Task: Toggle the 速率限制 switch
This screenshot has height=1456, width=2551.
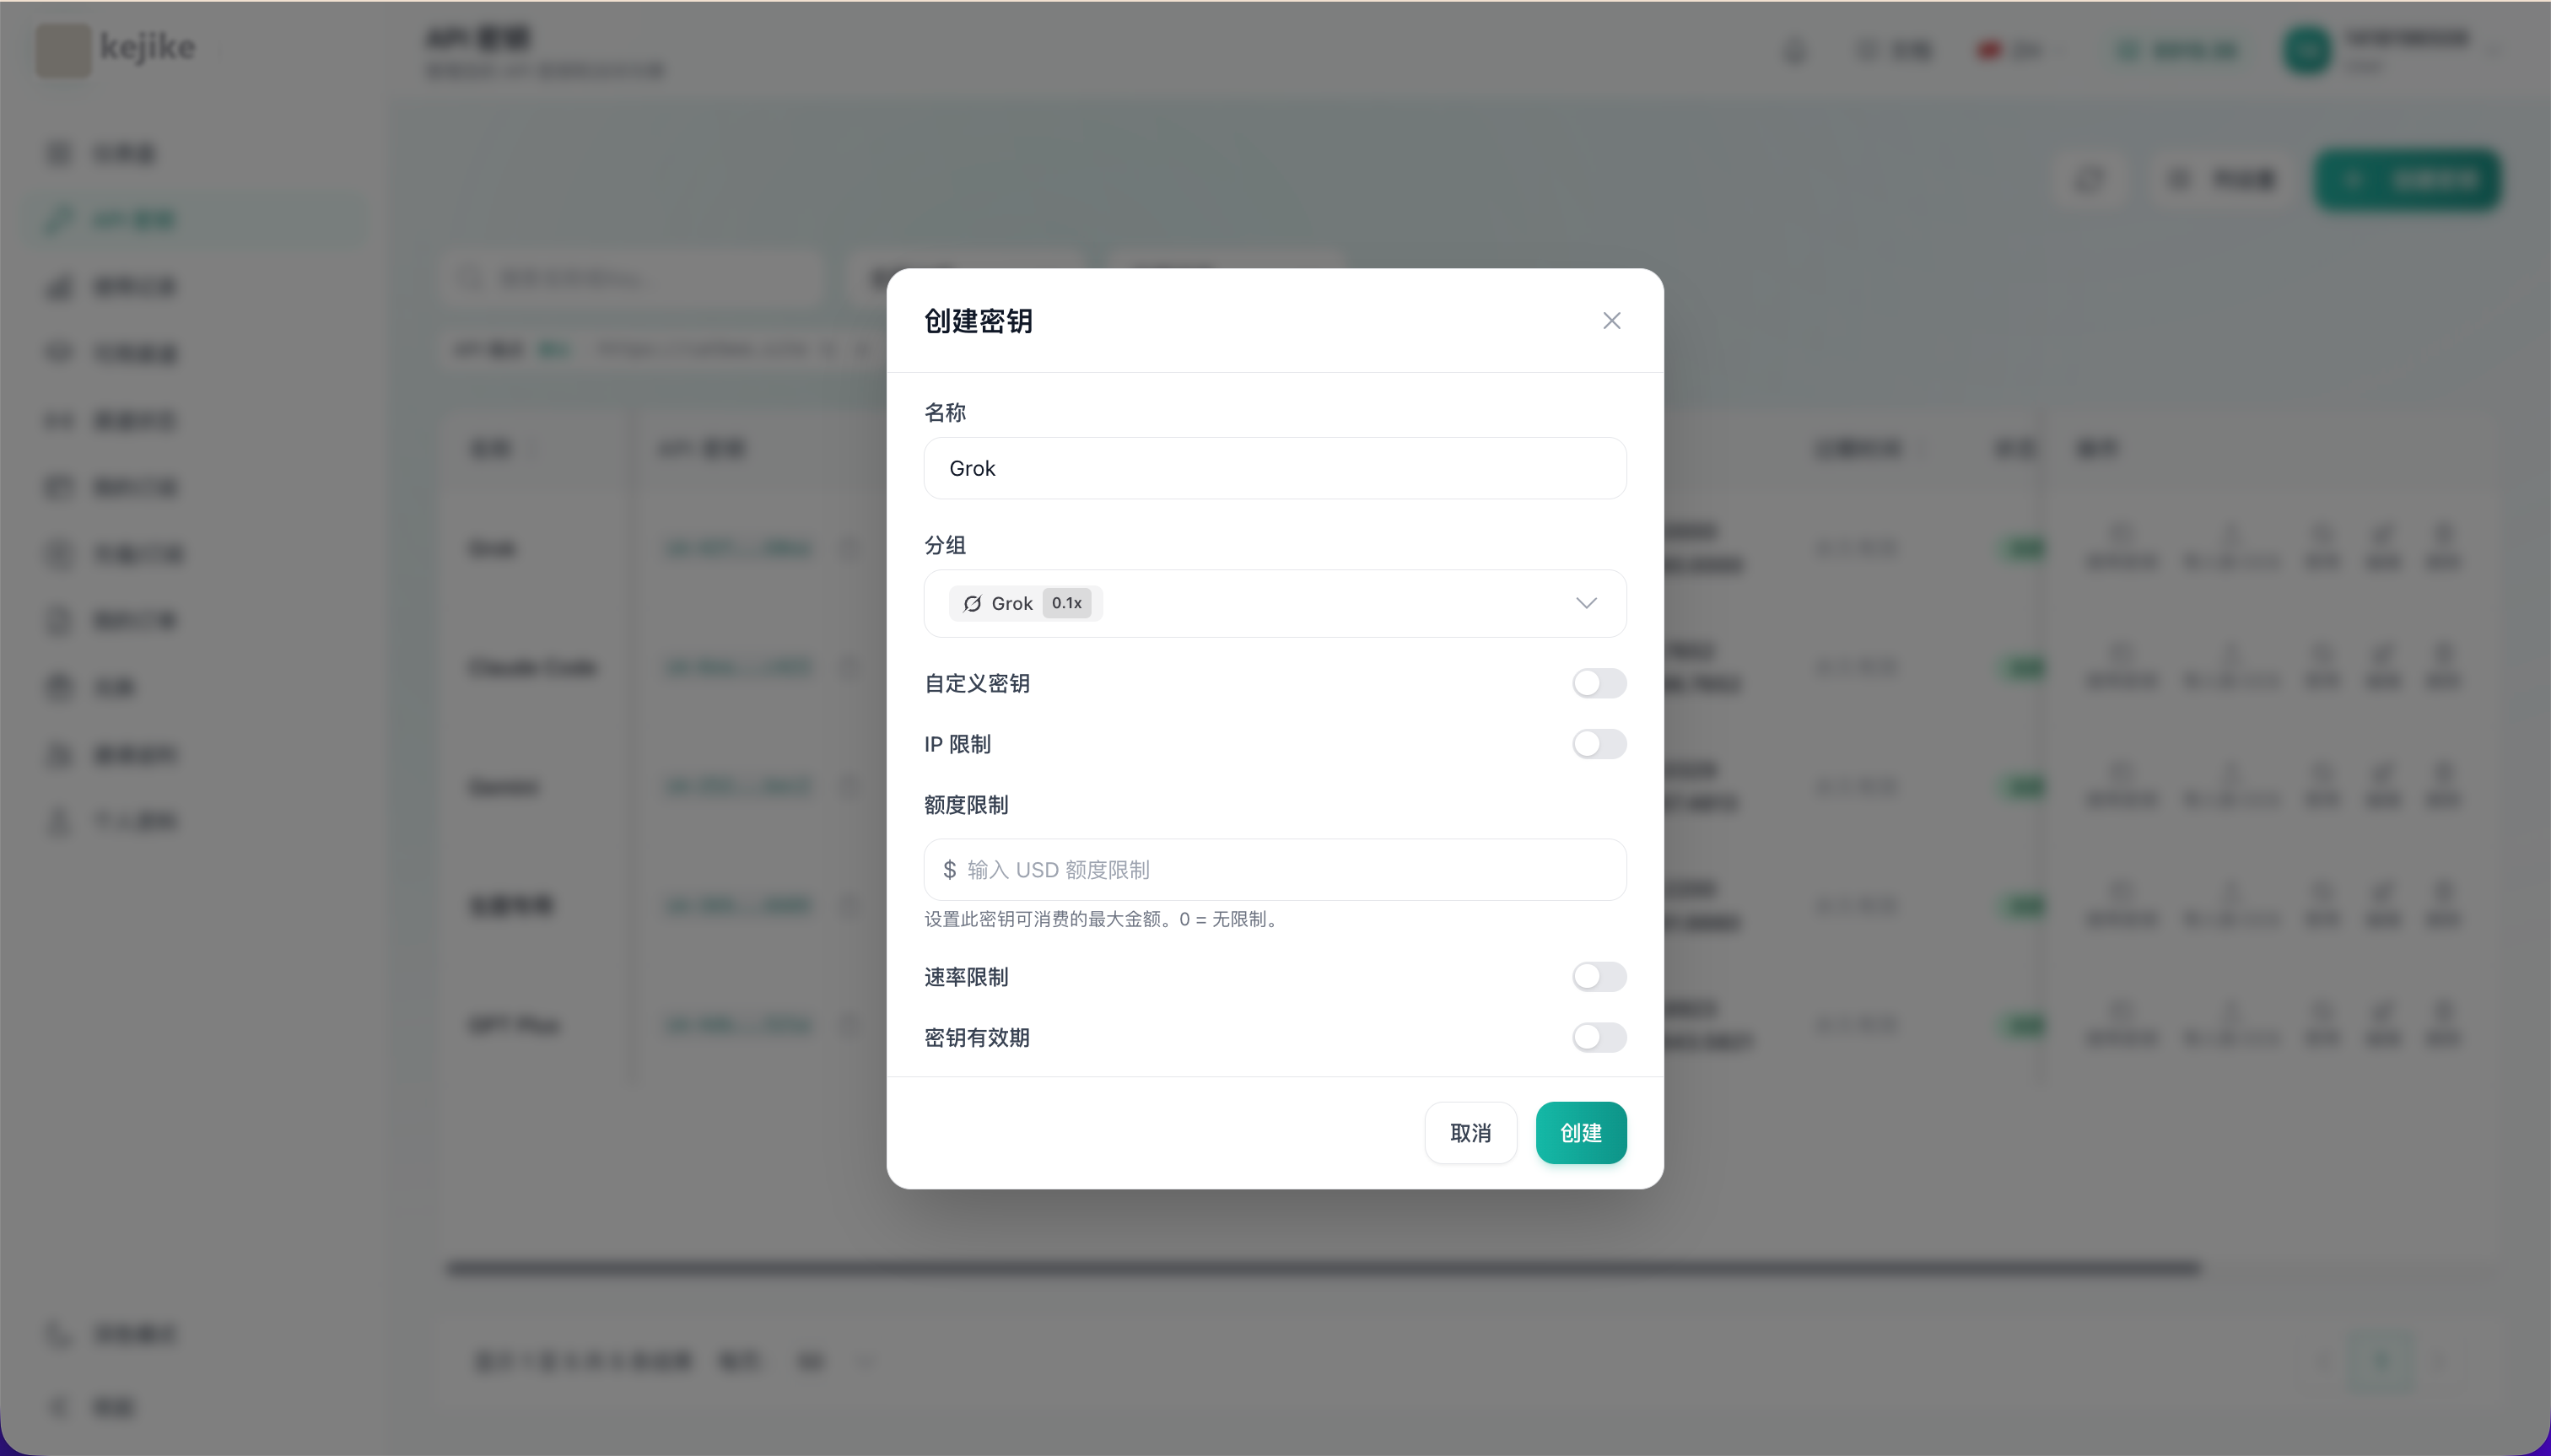Action: coord(1598,976)
